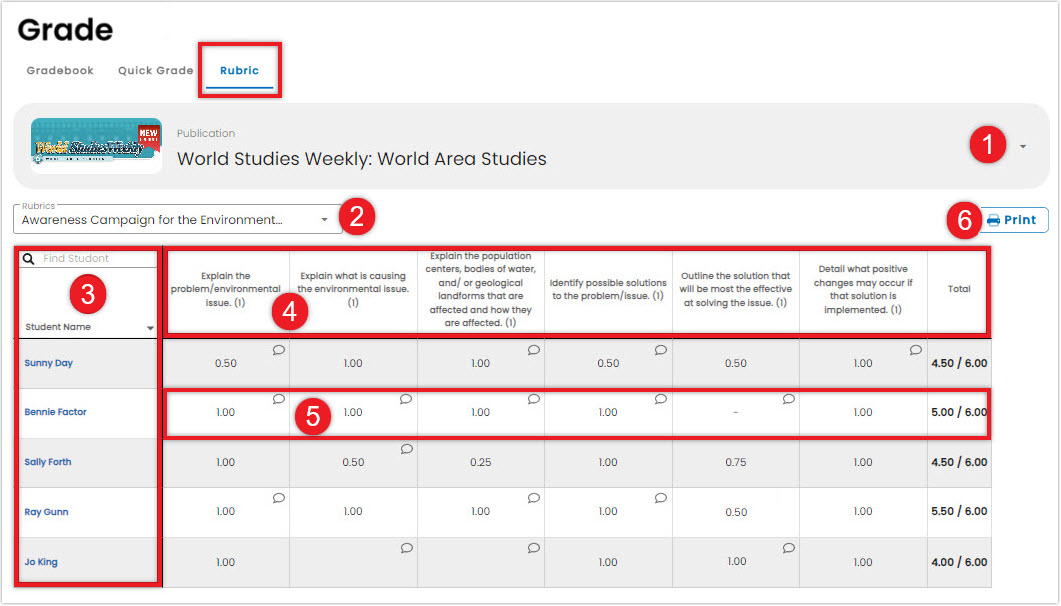Open Sunny Day's comment on Explain the problem/environmental issue
This screenshot has width=1061, height=606.
click(x=279, y=350)
